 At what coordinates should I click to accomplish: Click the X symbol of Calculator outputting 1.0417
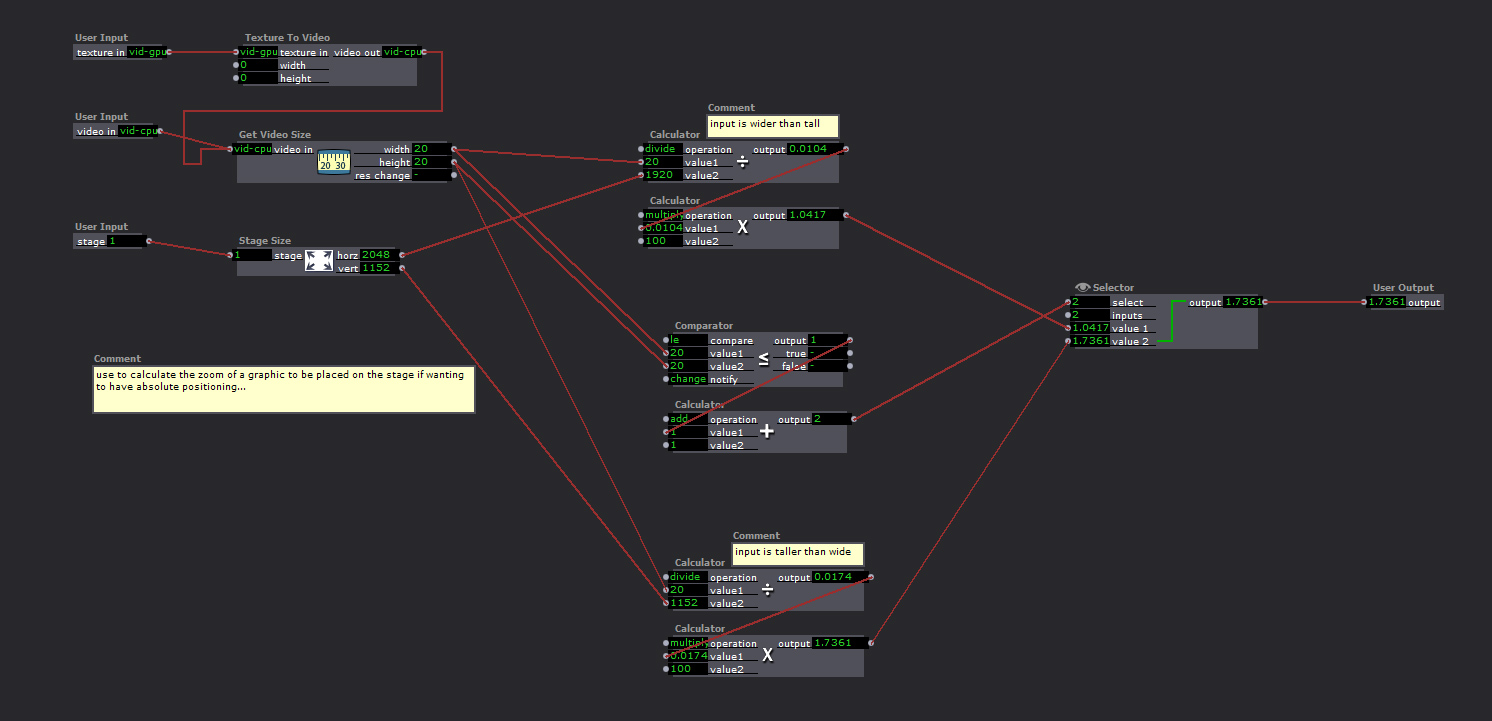click(742, 228)
